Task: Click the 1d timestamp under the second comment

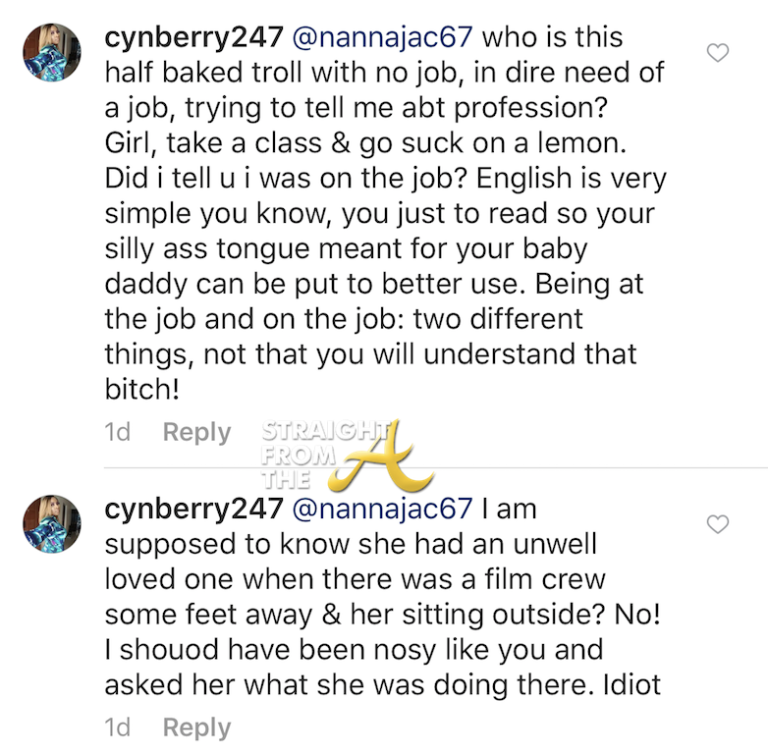Action: [x=118, y=728]
